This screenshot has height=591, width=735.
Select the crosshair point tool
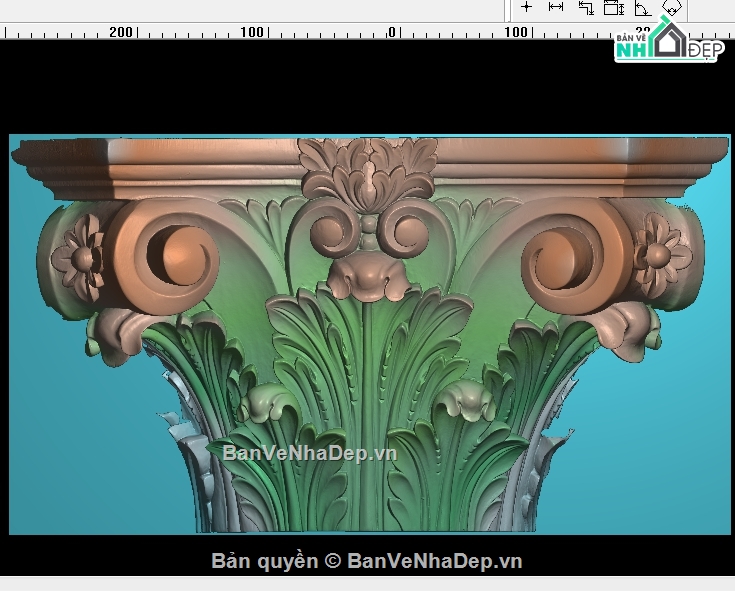click(x=527, y=8)
